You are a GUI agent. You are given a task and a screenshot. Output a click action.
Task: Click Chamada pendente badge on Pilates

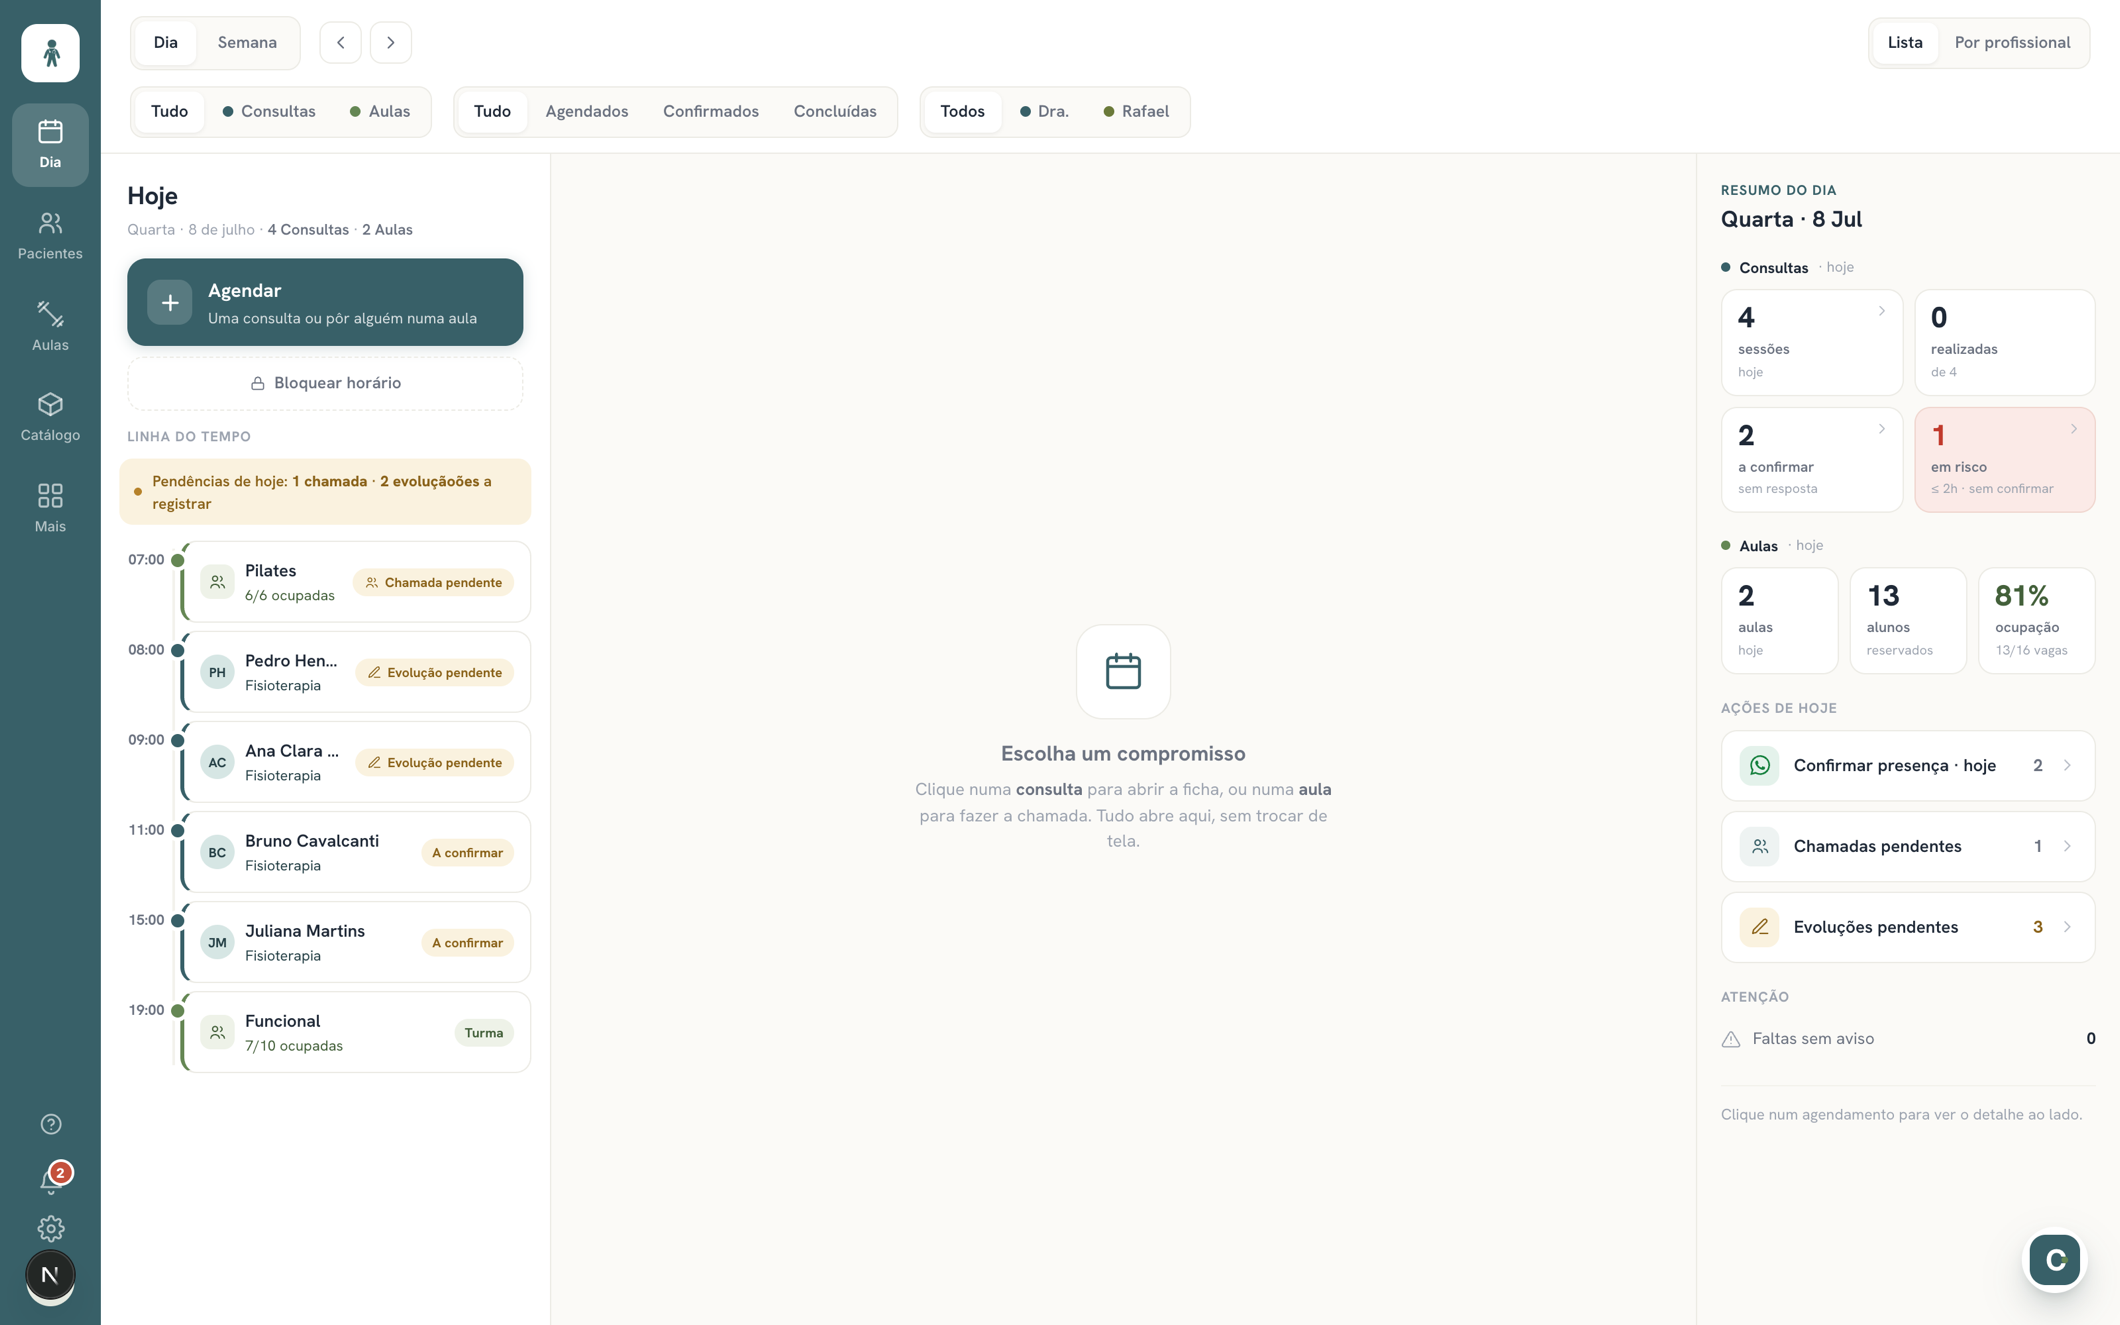(433, 583)
